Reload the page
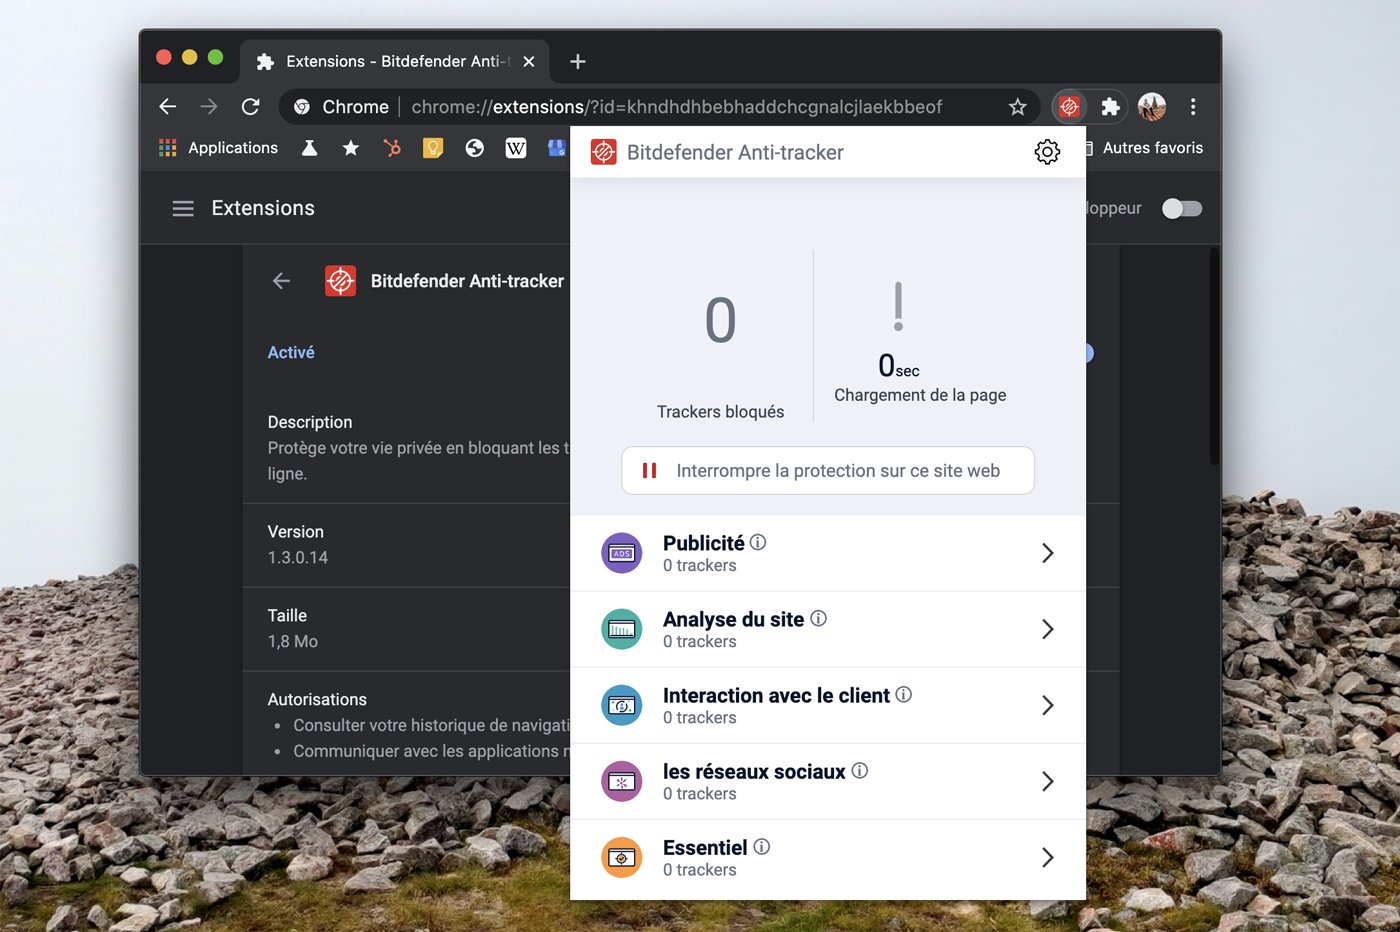1400x932 pixels. 250,107
